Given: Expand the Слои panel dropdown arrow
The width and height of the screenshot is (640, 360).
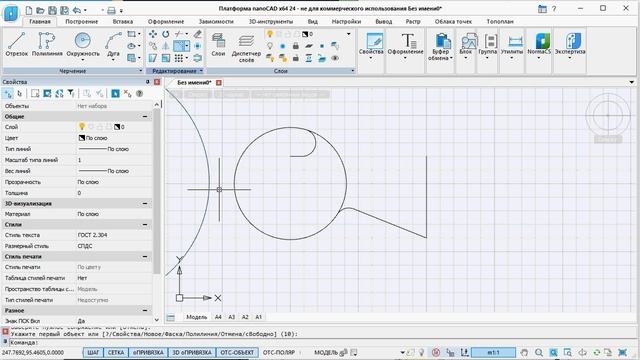Looking at the screenshot, I should point(353,71).
